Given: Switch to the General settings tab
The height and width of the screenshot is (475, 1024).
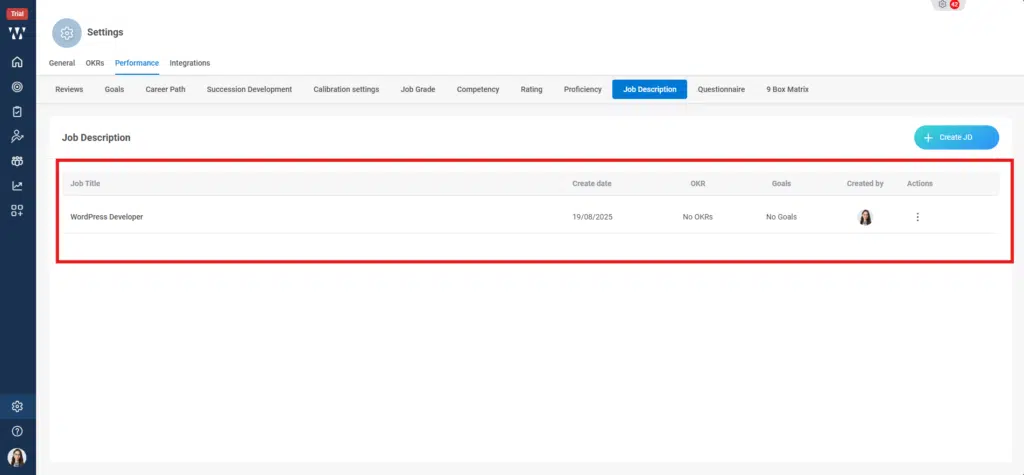Looking at the screenshot, I should point(62,63).
